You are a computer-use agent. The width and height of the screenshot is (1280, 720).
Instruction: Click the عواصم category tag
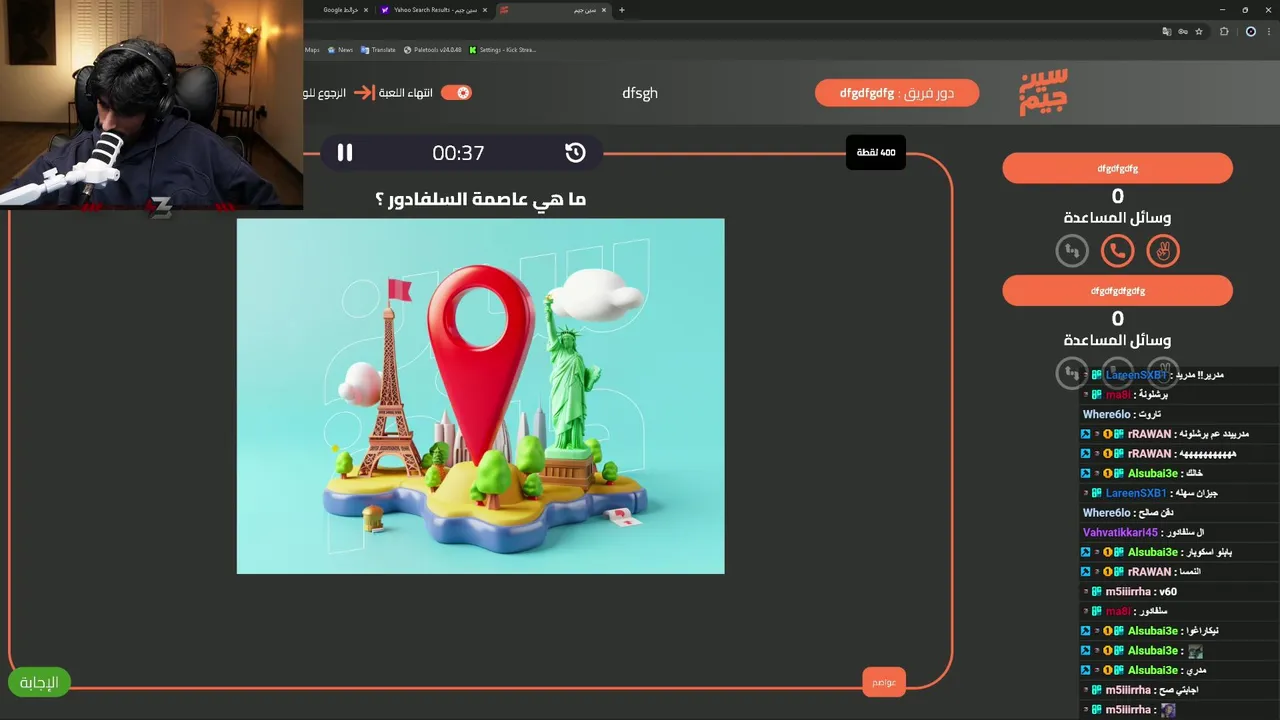pos(884,682)
